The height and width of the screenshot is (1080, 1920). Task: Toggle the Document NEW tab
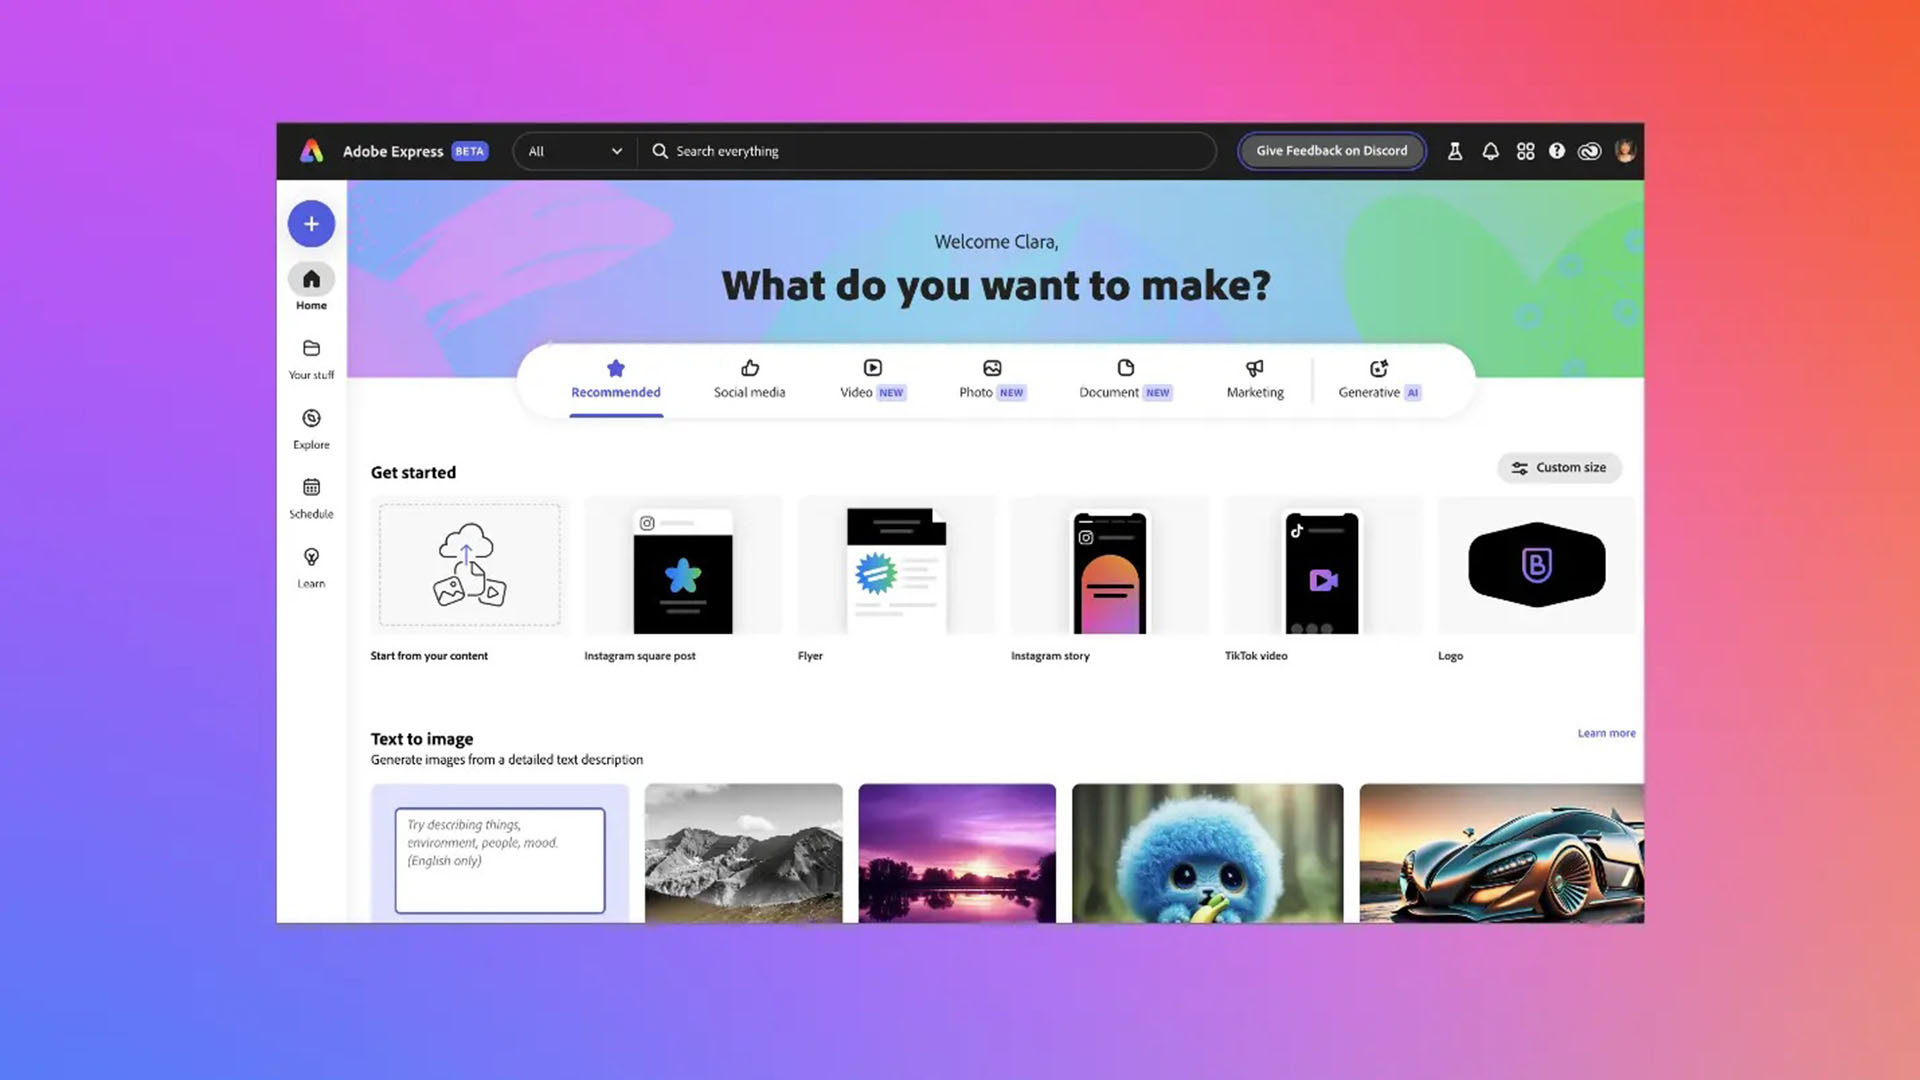tap(1124, 378)
